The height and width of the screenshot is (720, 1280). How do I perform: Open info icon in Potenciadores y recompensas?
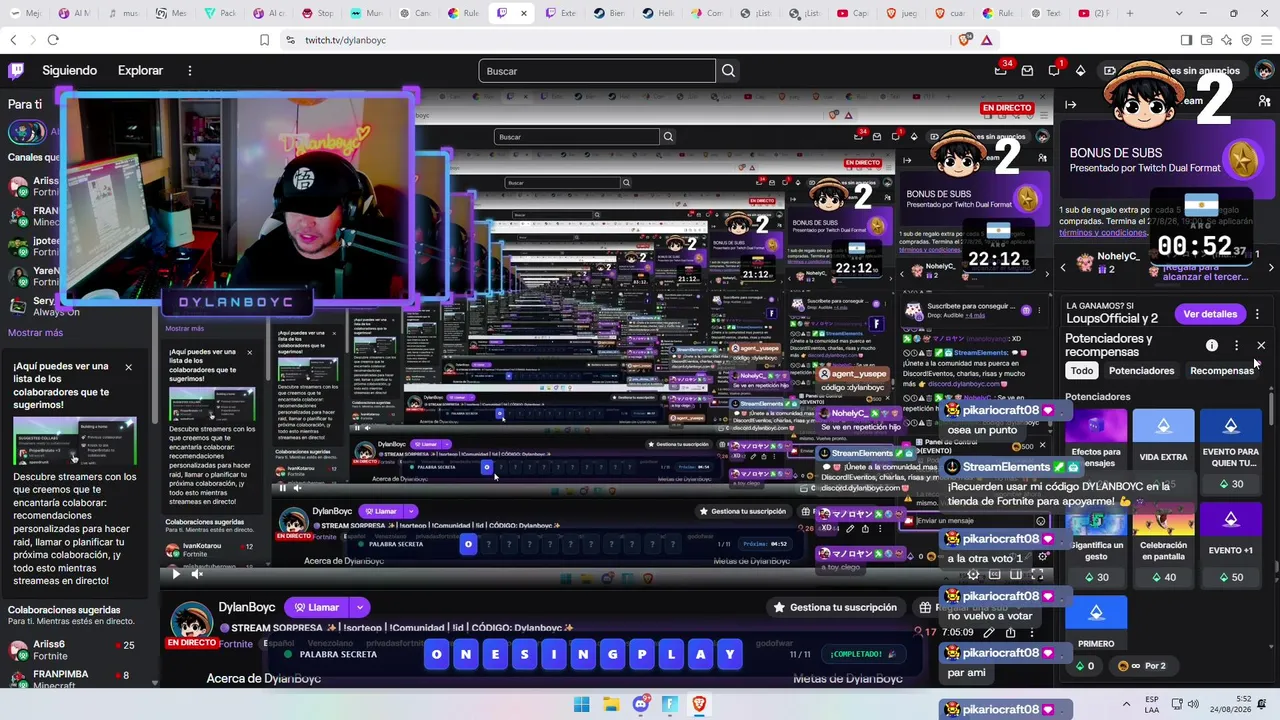click(1212, 345)
